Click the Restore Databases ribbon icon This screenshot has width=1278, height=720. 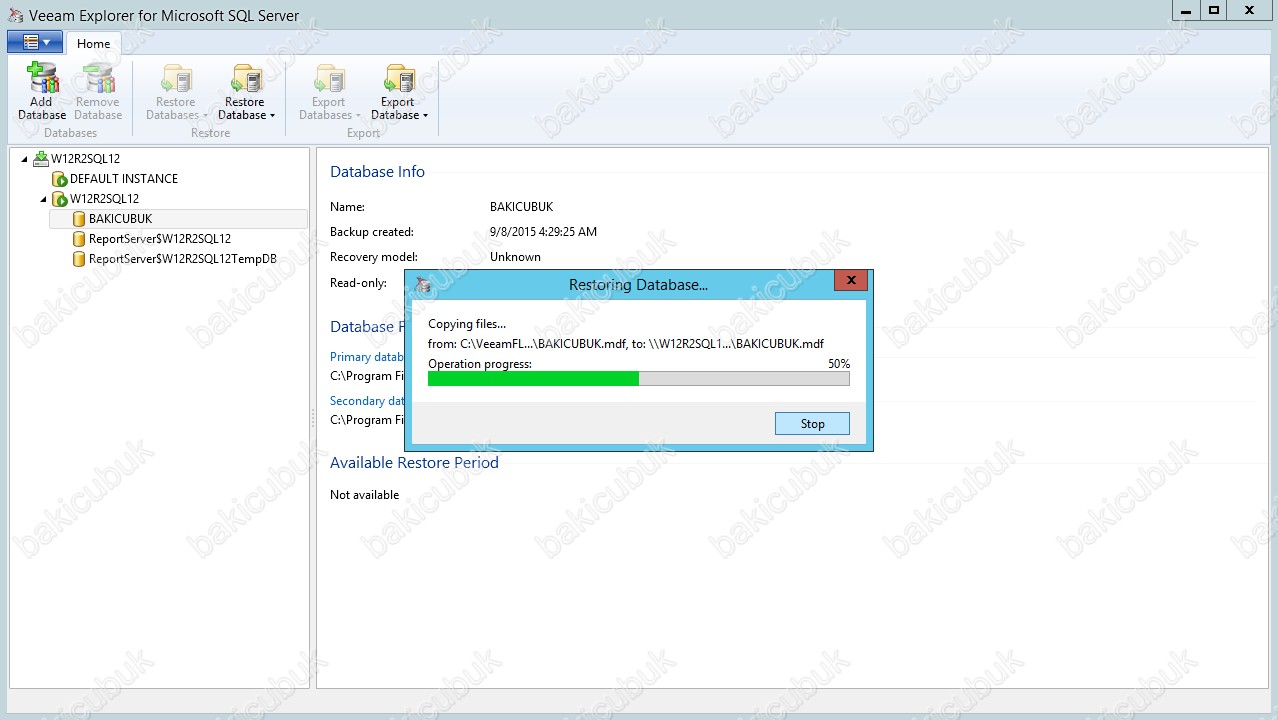pyautogui.click(x=176, y=79)
